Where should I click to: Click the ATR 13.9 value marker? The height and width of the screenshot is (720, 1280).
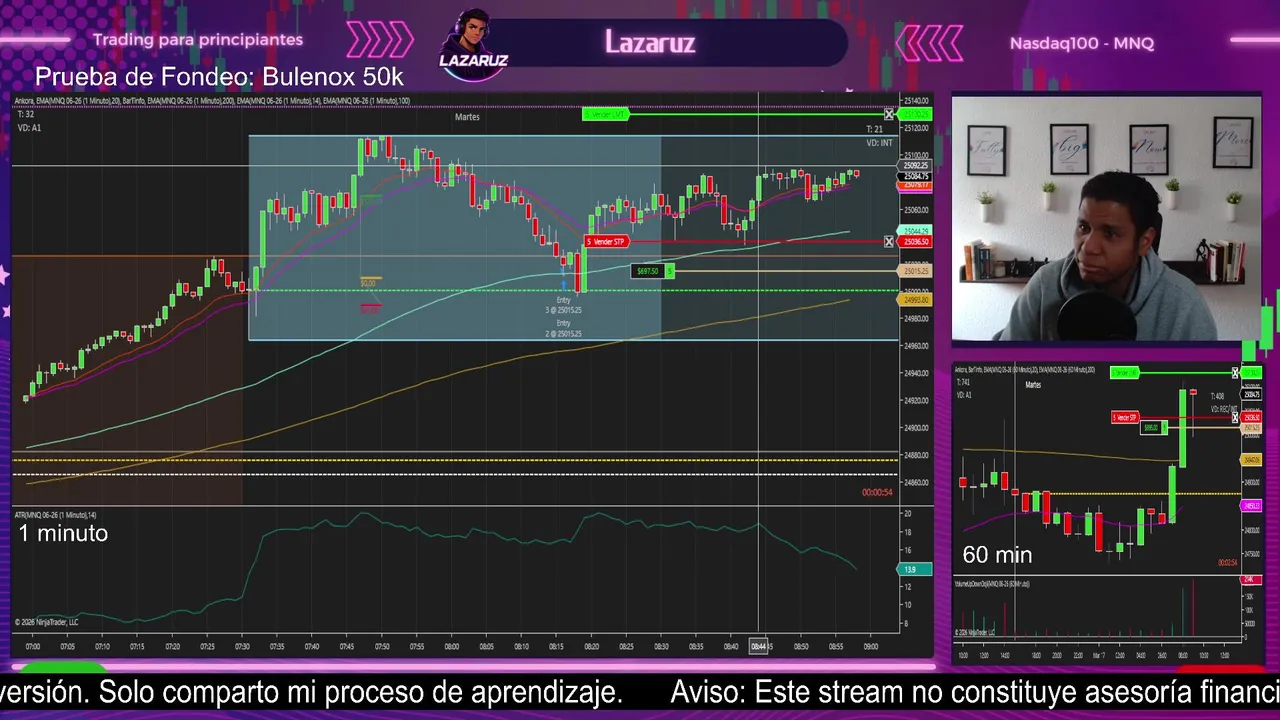click(x=913, y=569)
